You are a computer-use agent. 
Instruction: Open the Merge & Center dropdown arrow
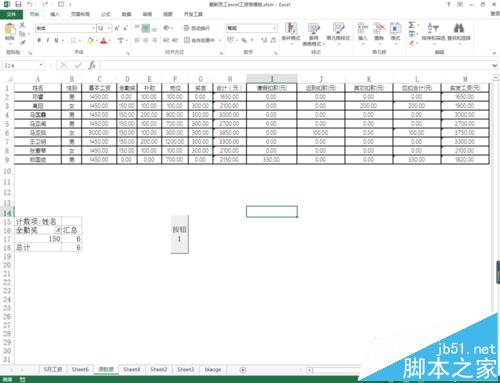point(220,40)
